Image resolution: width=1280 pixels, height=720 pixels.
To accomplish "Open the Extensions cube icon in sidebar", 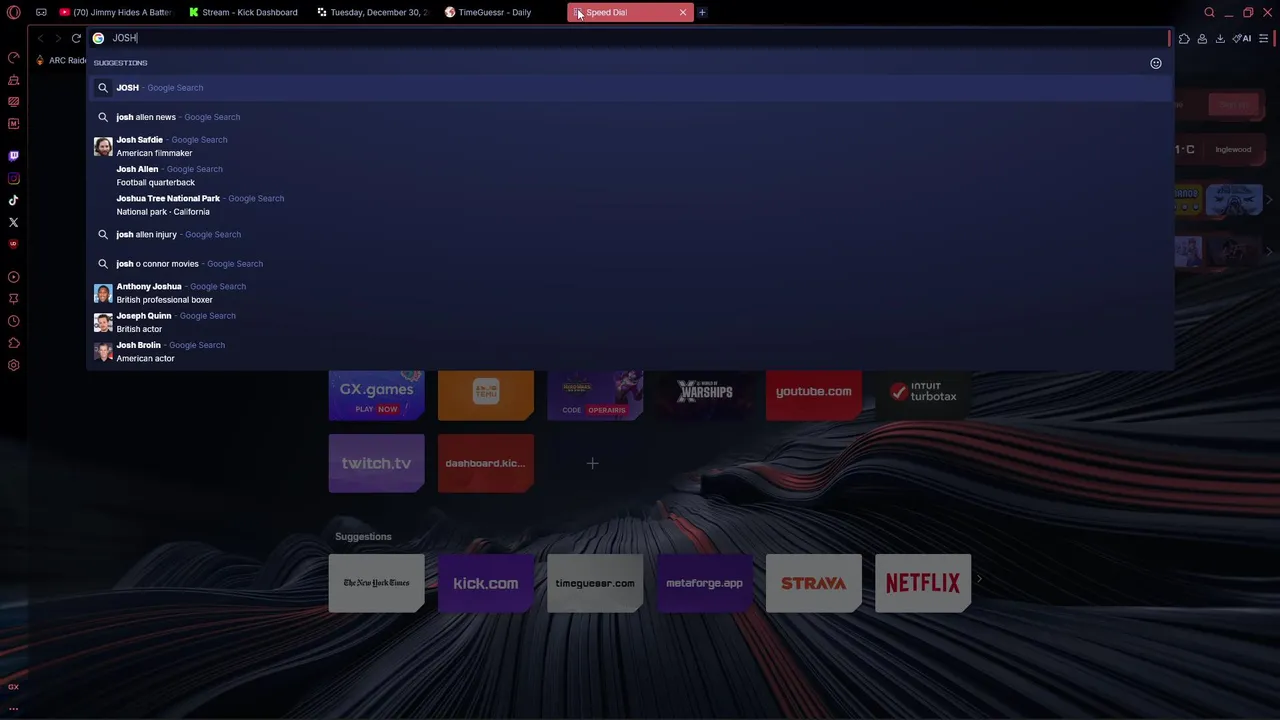I will click(13, 343).
